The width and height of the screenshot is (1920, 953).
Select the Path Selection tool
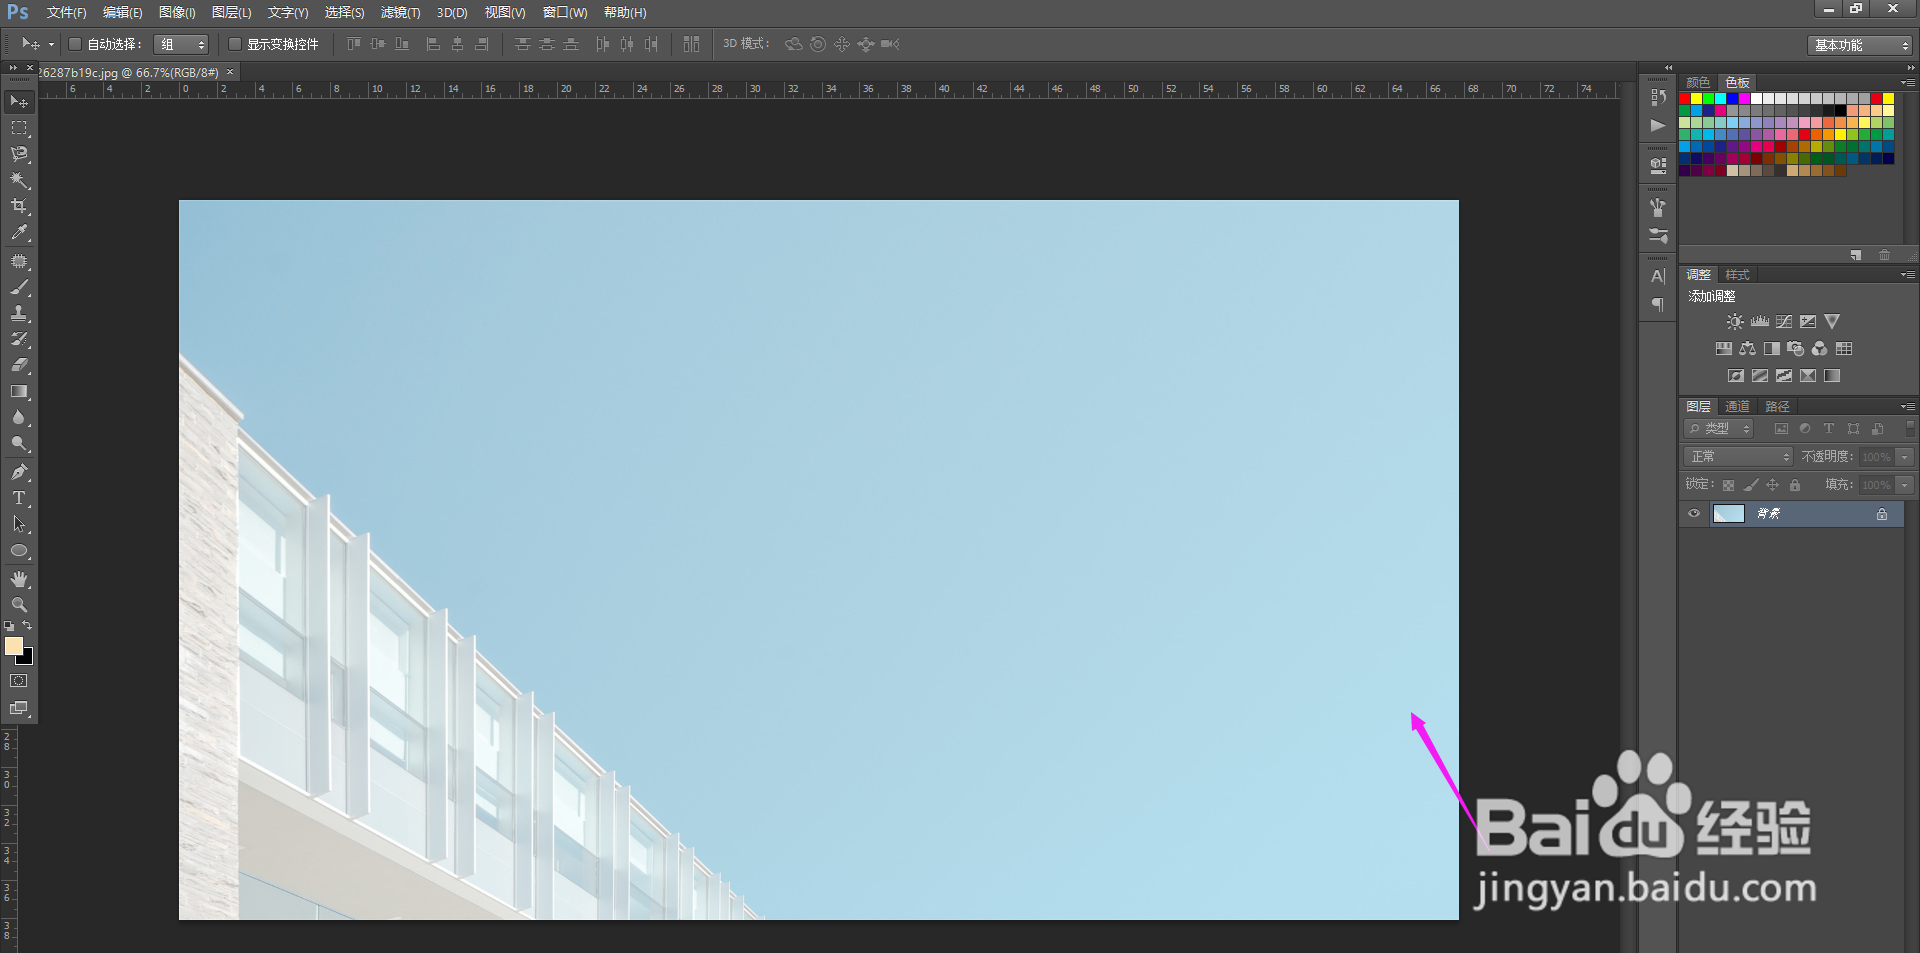click(19, 524)
